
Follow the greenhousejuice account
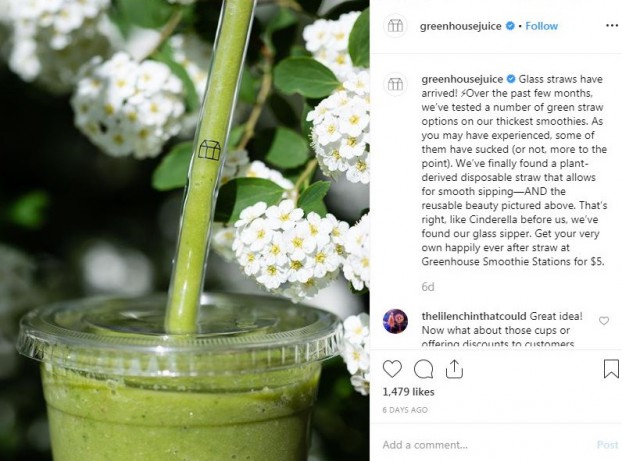pyautogui.click(x=541, y=26)
